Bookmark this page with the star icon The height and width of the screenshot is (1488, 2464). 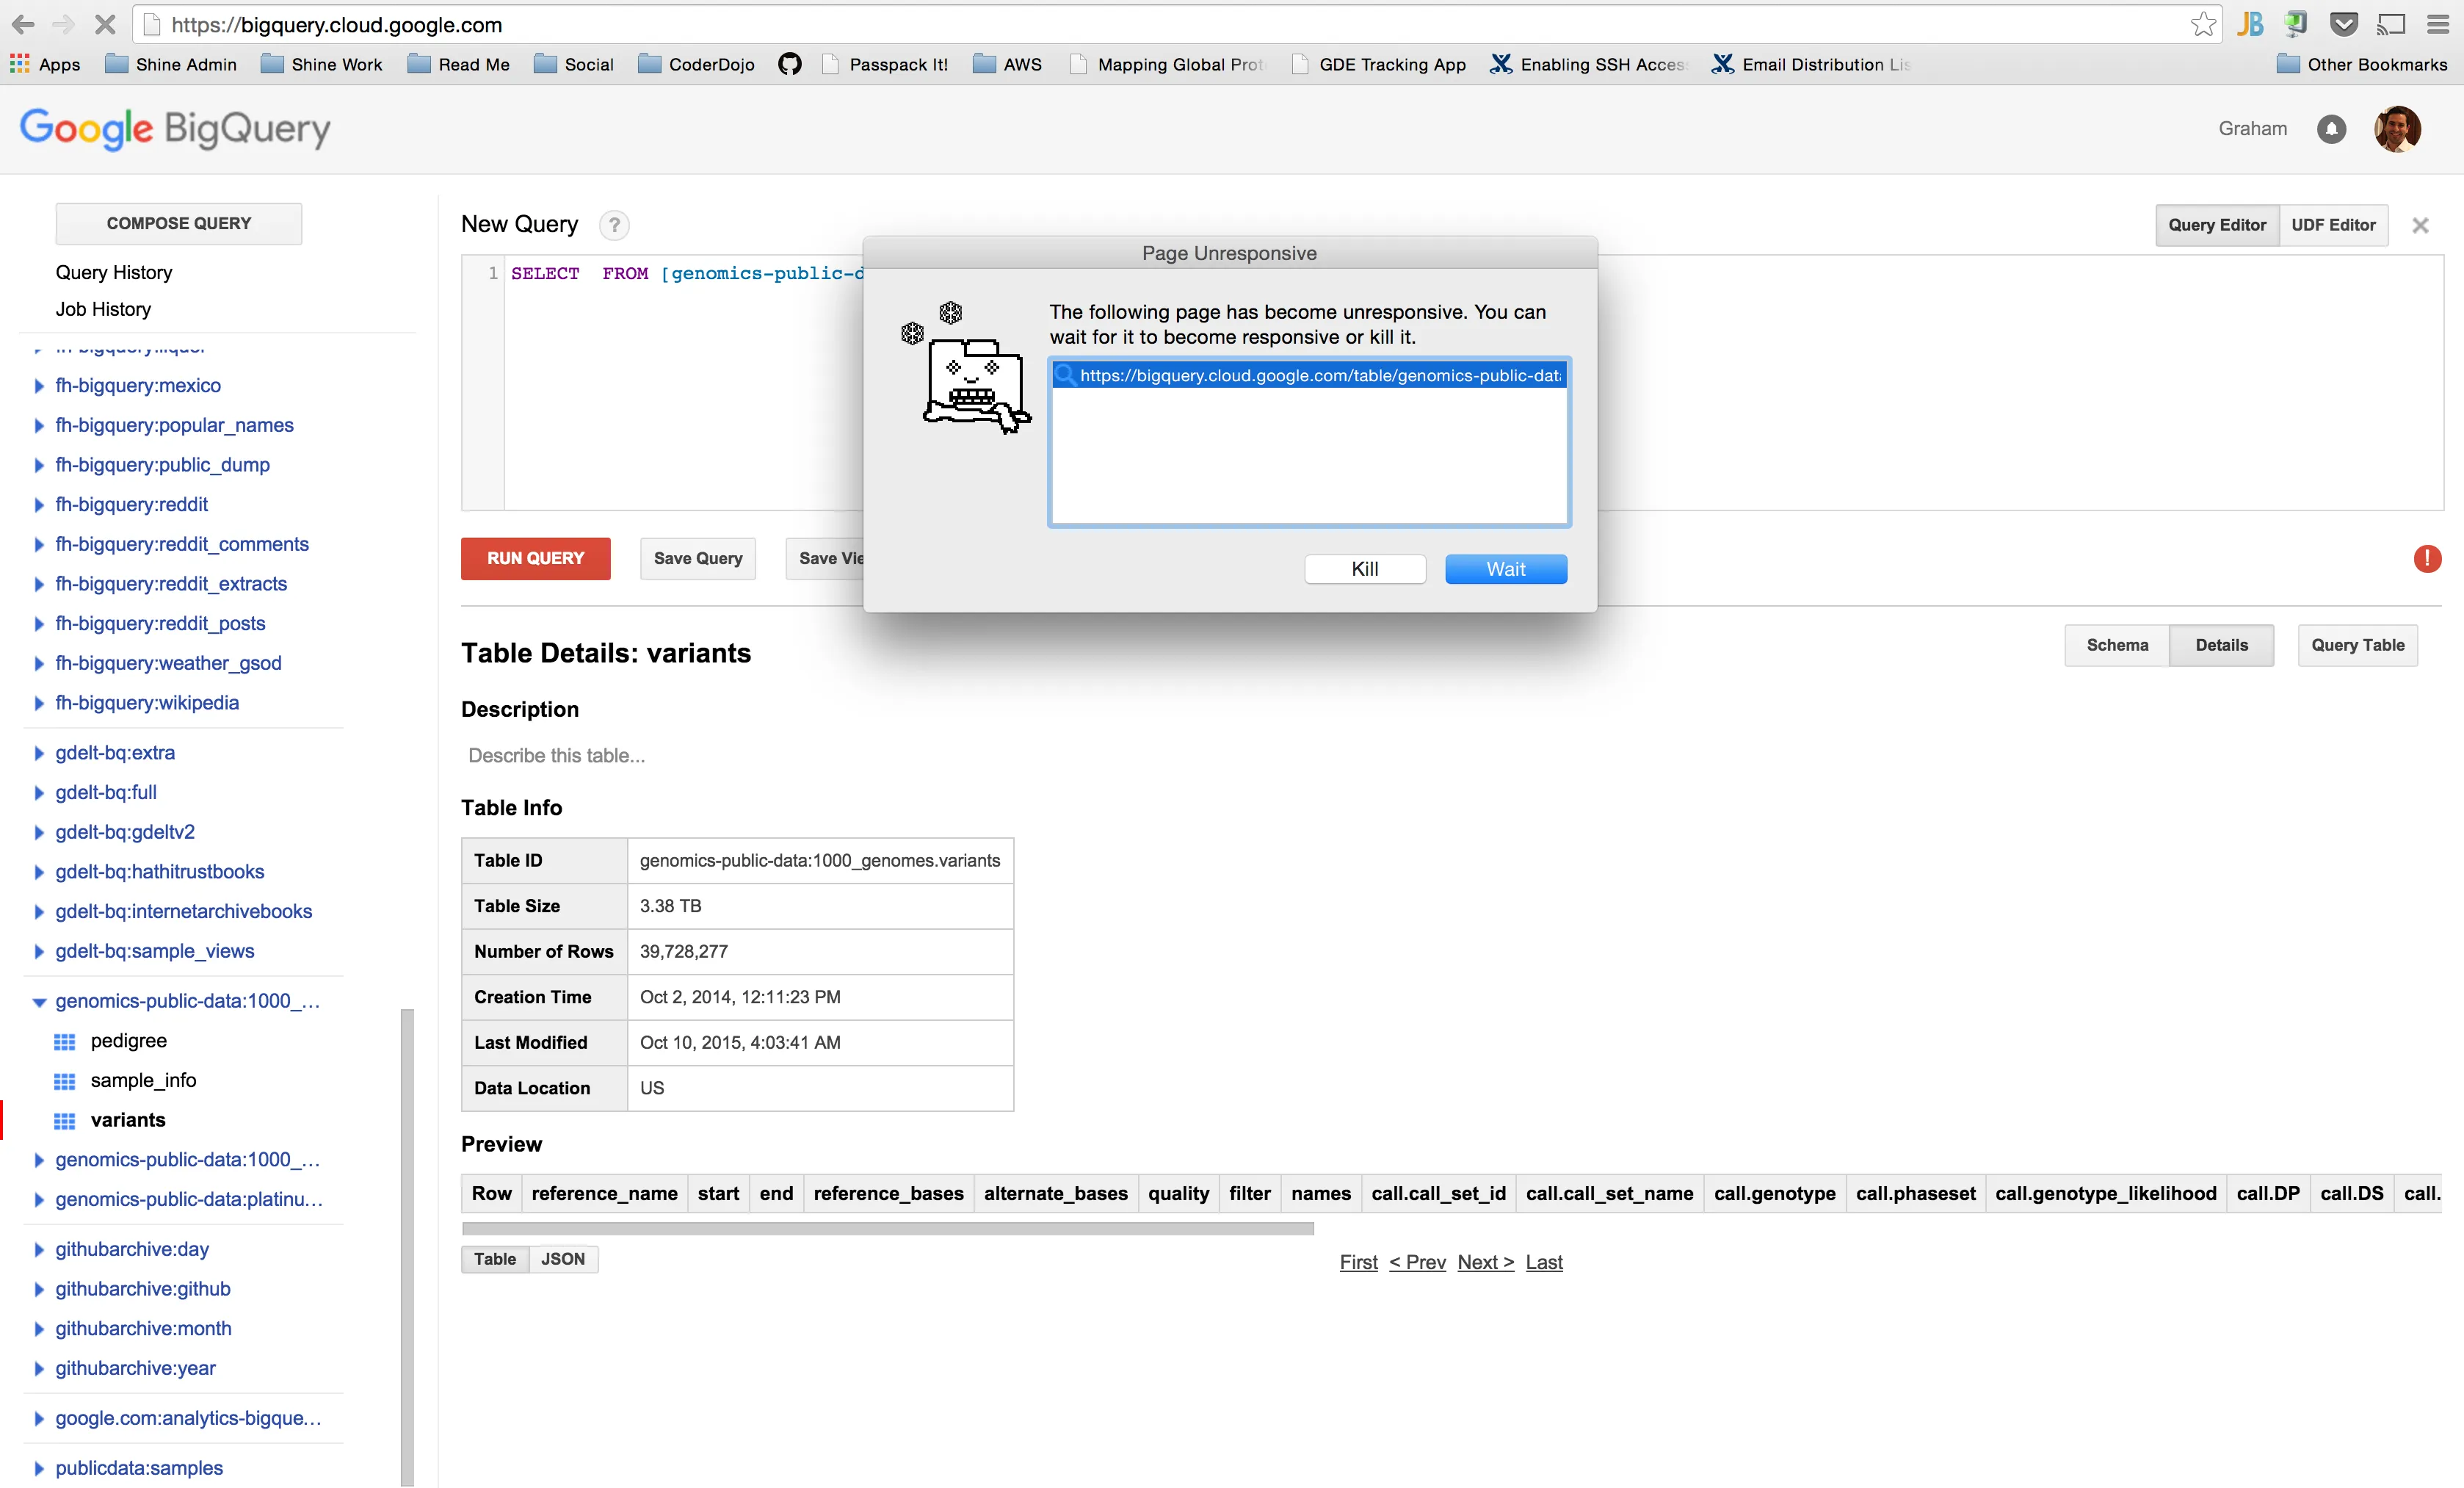click(2203, 25)
